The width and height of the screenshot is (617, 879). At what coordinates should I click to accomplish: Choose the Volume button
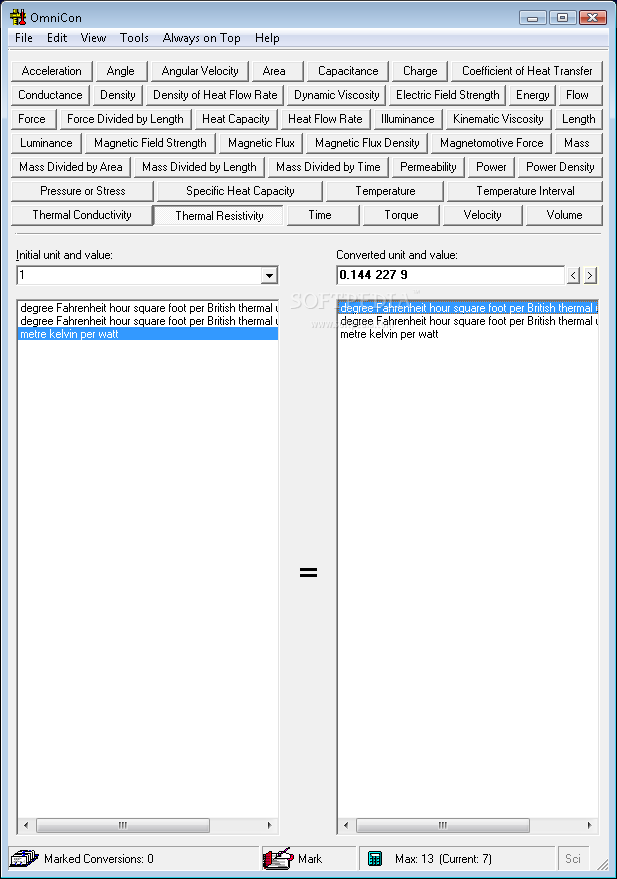(x=564, y=215)
